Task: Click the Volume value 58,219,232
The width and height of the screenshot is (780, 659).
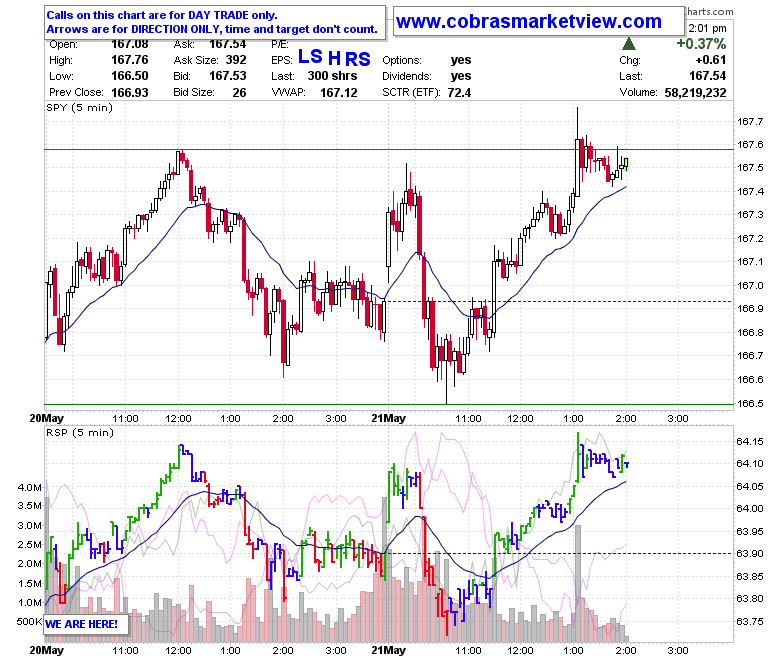Action: tap(695, 93)
